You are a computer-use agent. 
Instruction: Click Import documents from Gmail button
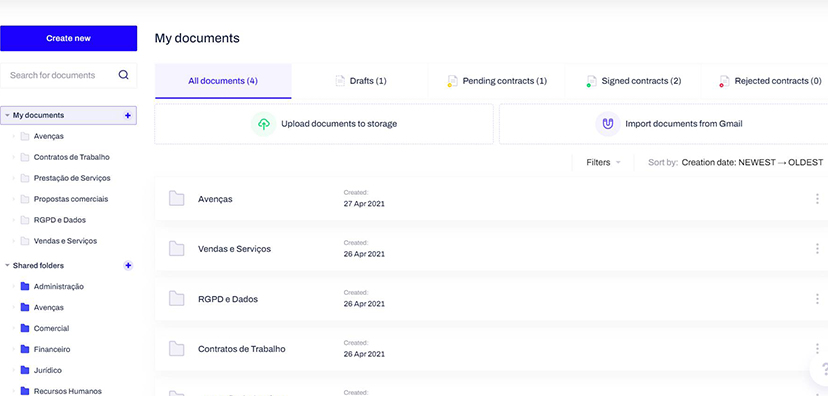pos(664,124)
